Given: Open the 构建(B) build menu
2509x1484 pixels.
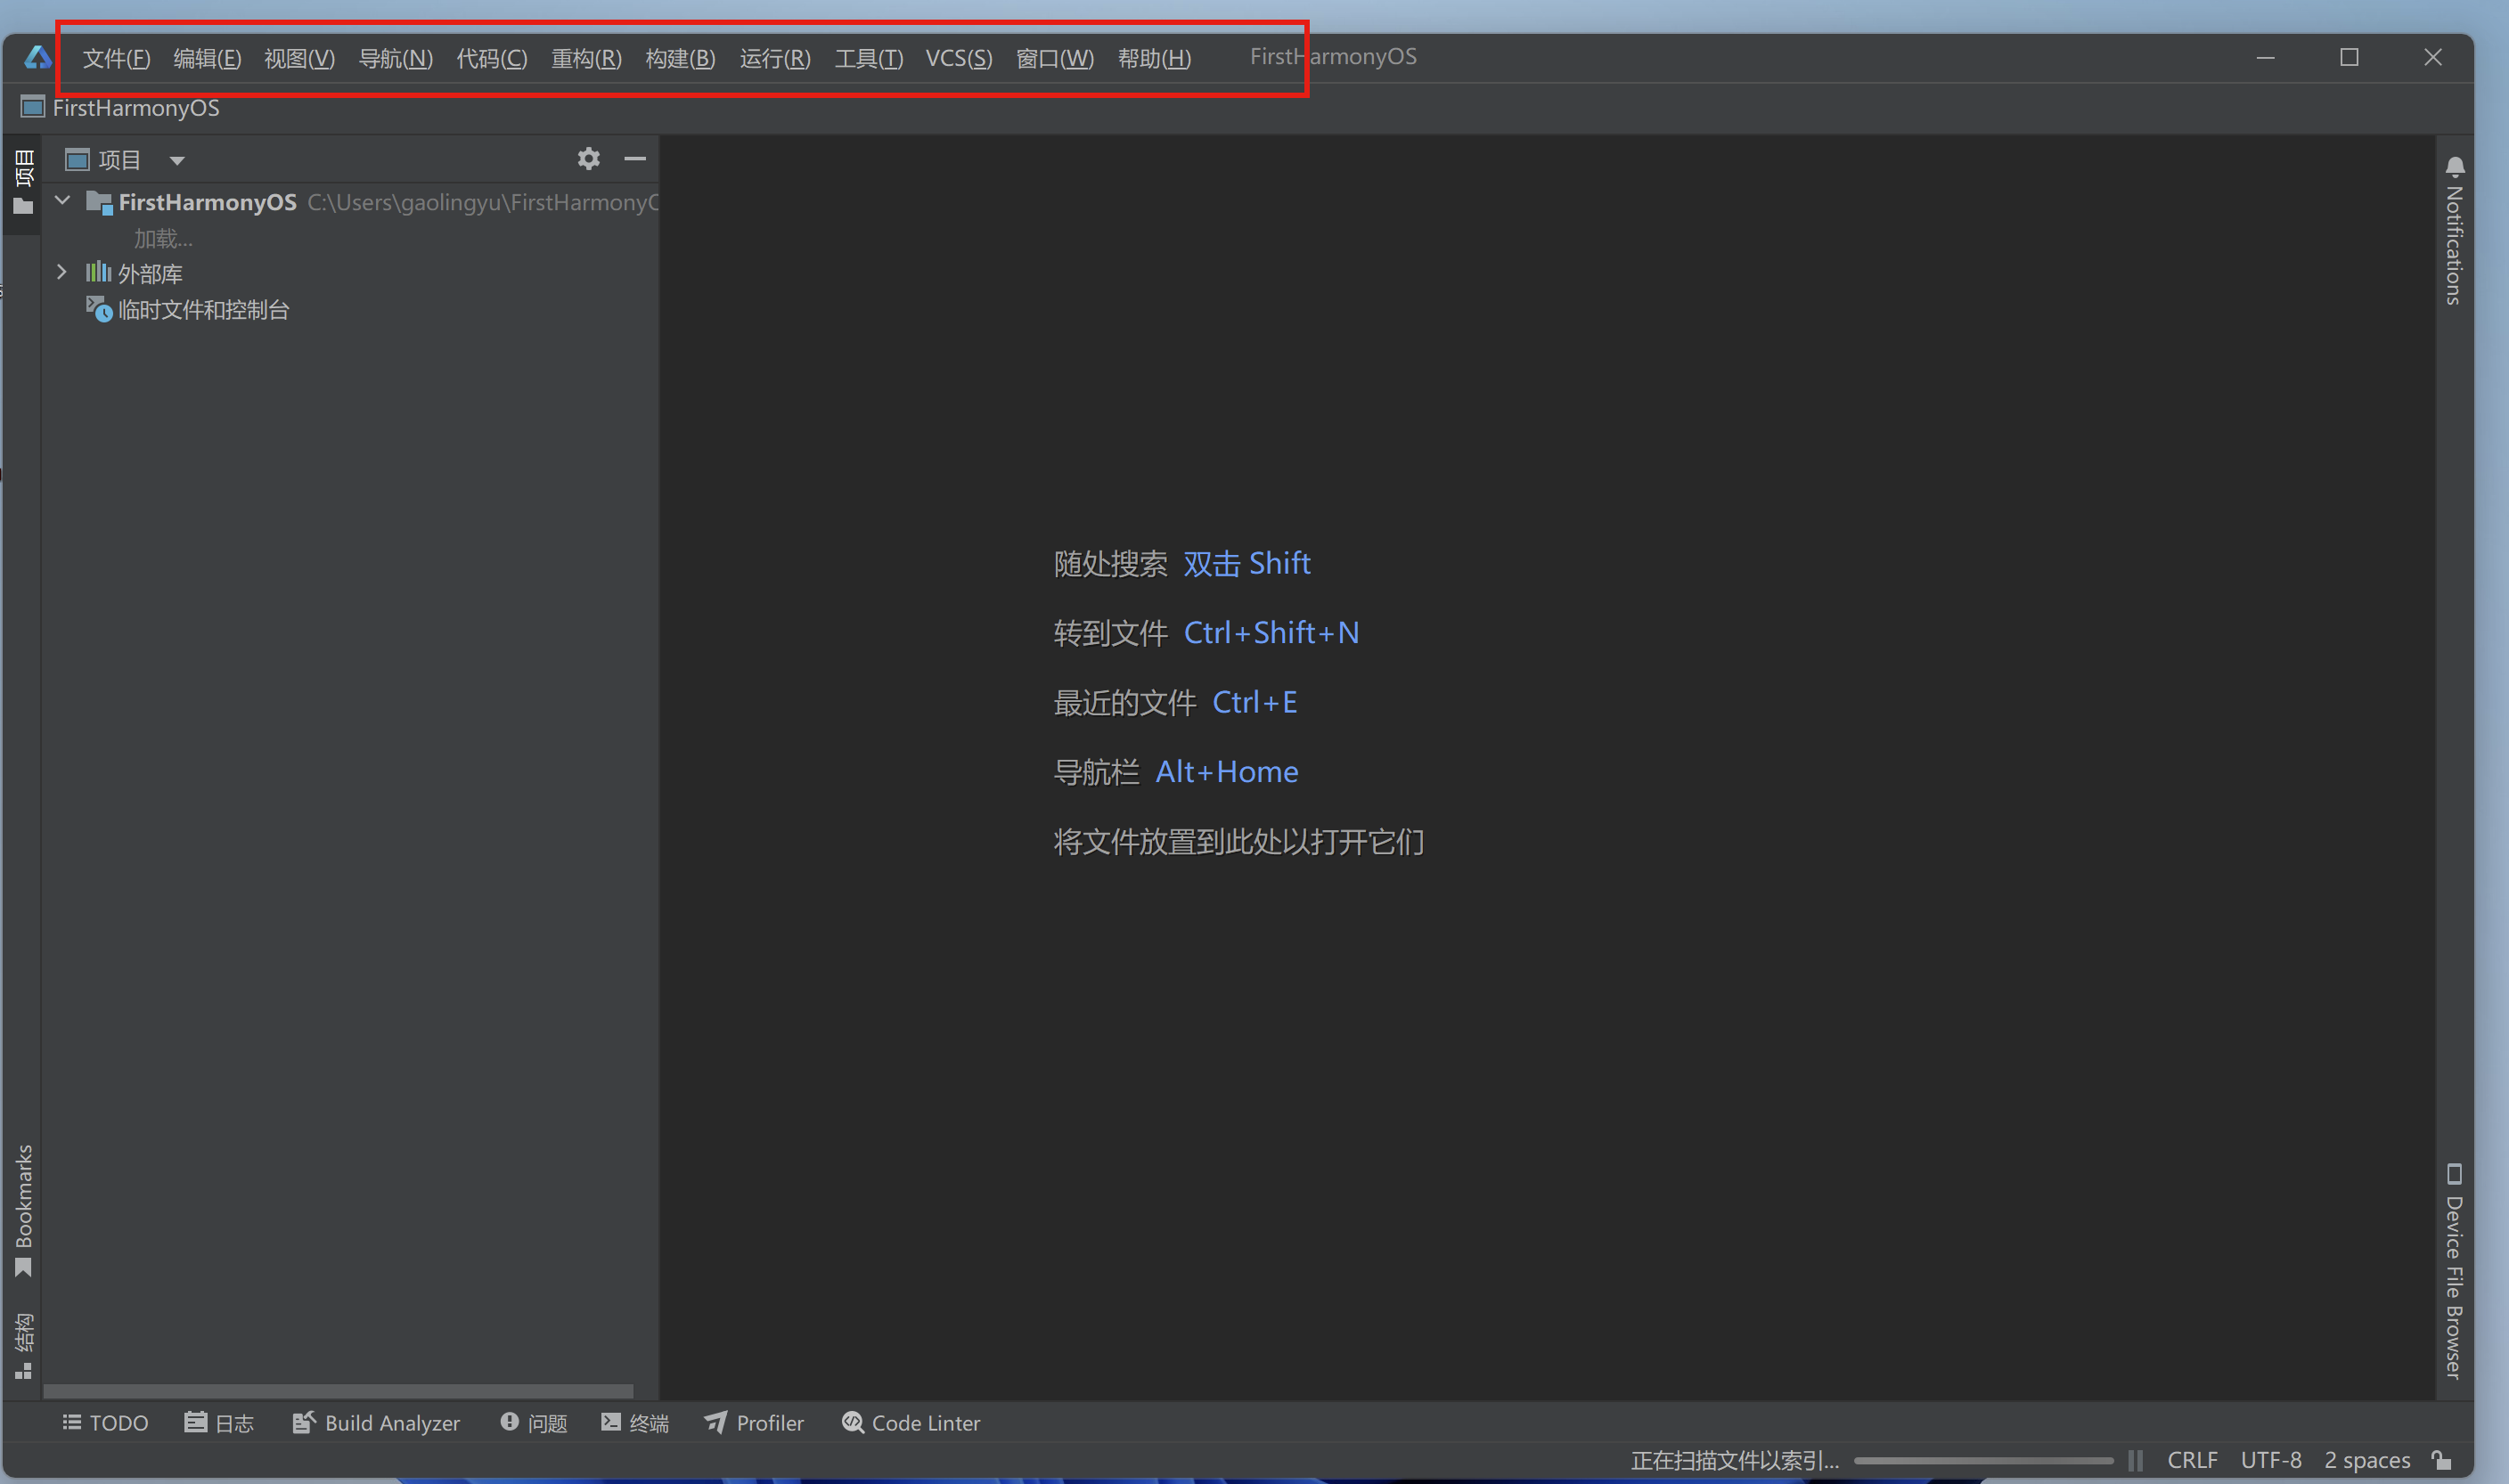Looking at the screenshot, I should coord(680,58).
